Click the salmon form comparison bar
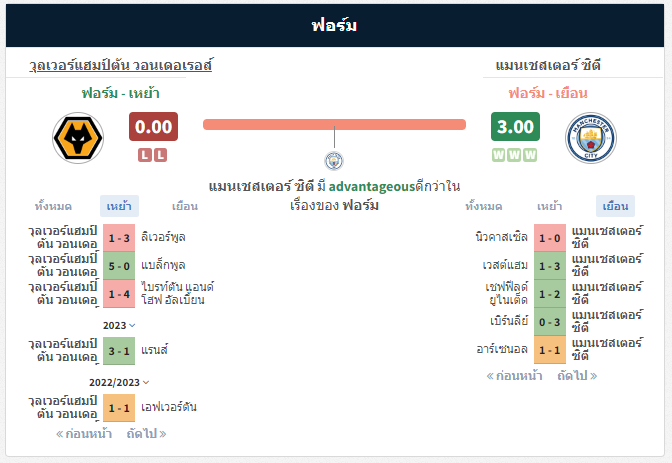 pyautogui.click(x=334, y=124)
